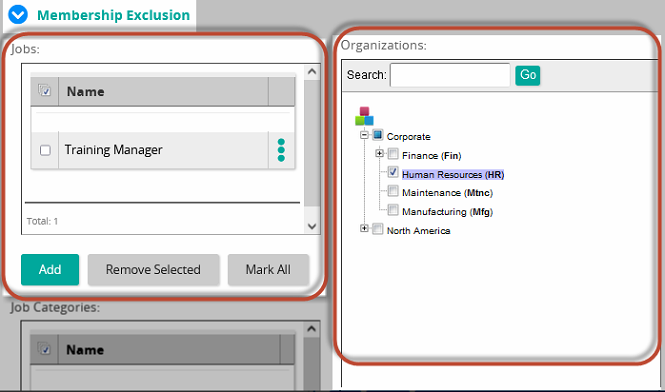Select Manufacturing (Mfg) tree label

click(x=447, y=212)
